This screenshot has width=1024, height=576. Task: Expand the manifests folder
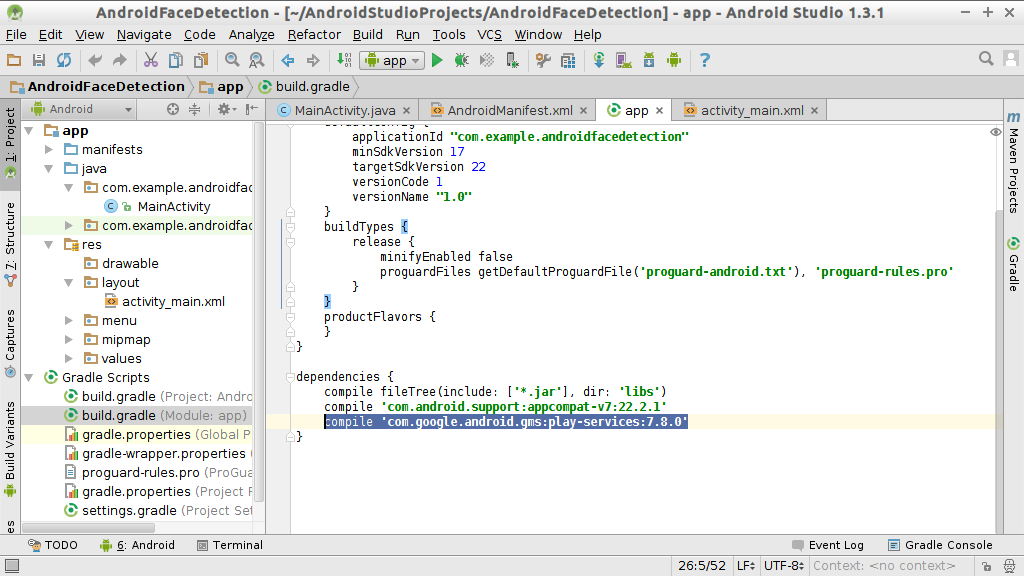(49, 150)
